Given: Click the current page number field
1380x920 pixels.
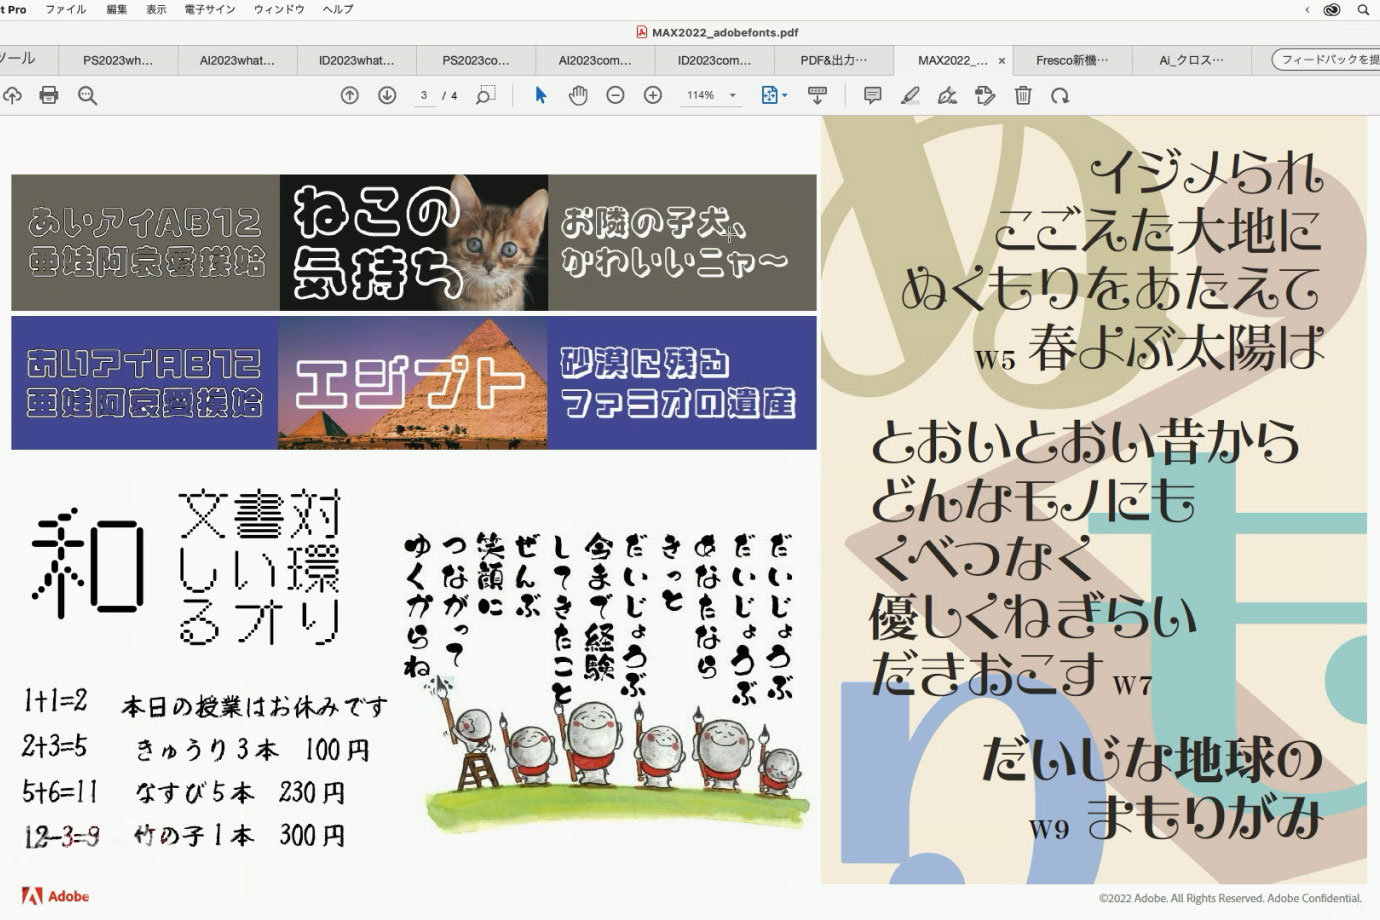Looking at the screenshot, I should coord(424,95).
